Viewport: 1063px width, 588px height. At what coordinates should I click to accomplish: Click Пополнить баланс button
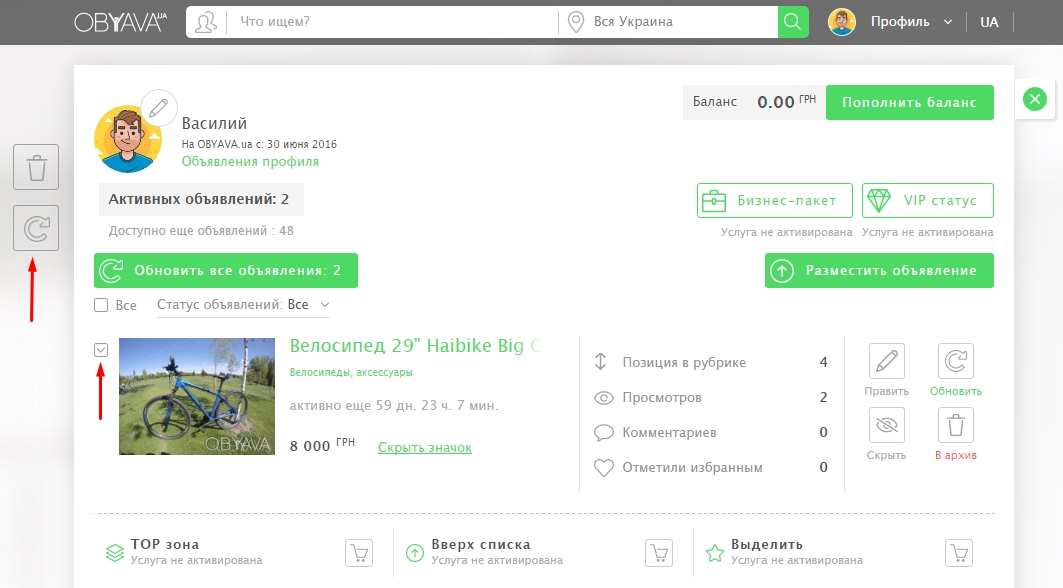[x=909, y=102]
